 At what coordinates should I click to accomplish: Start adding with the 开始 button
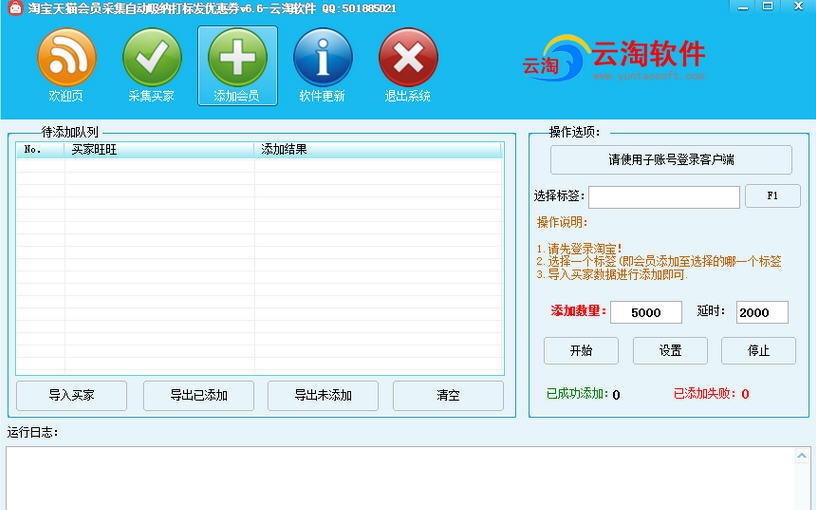581,351
